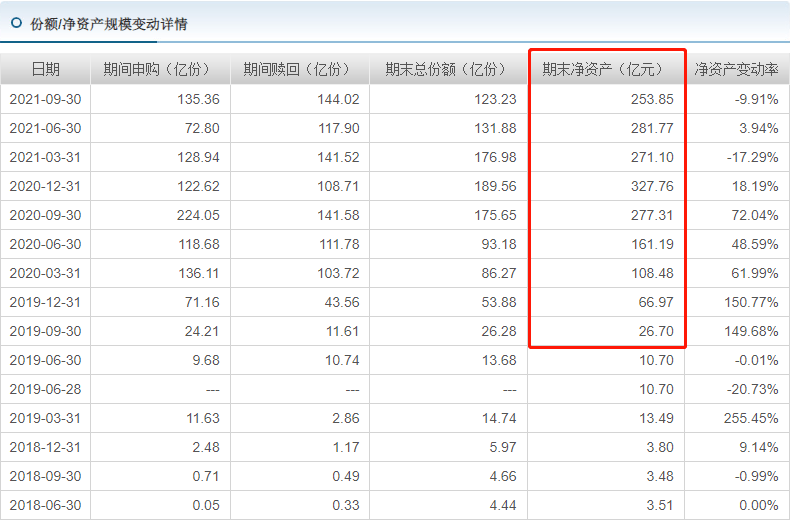The image size is (791, 520).
Task: Click subscription value 136.11
Action: [x=199, y=273]
